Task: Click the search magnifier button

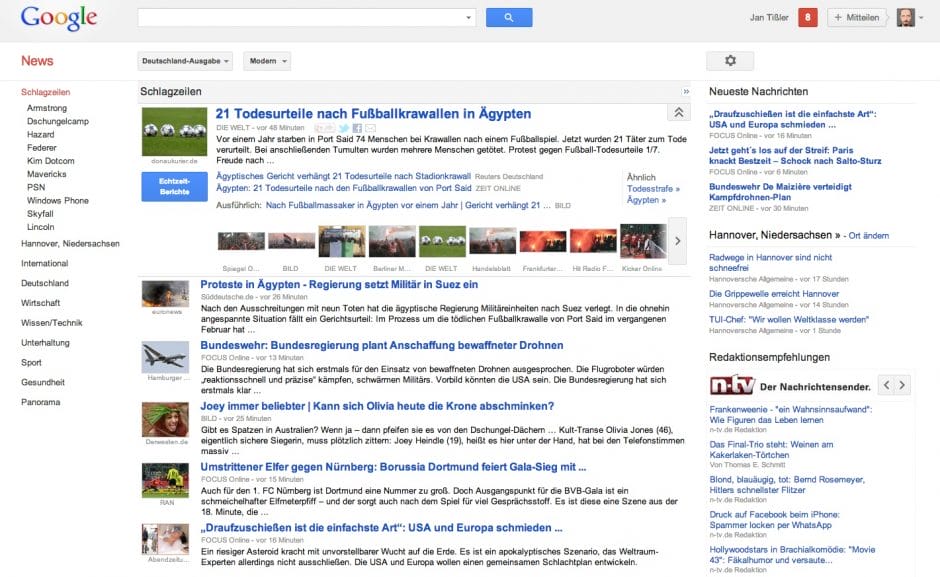Action: point(509,17)
